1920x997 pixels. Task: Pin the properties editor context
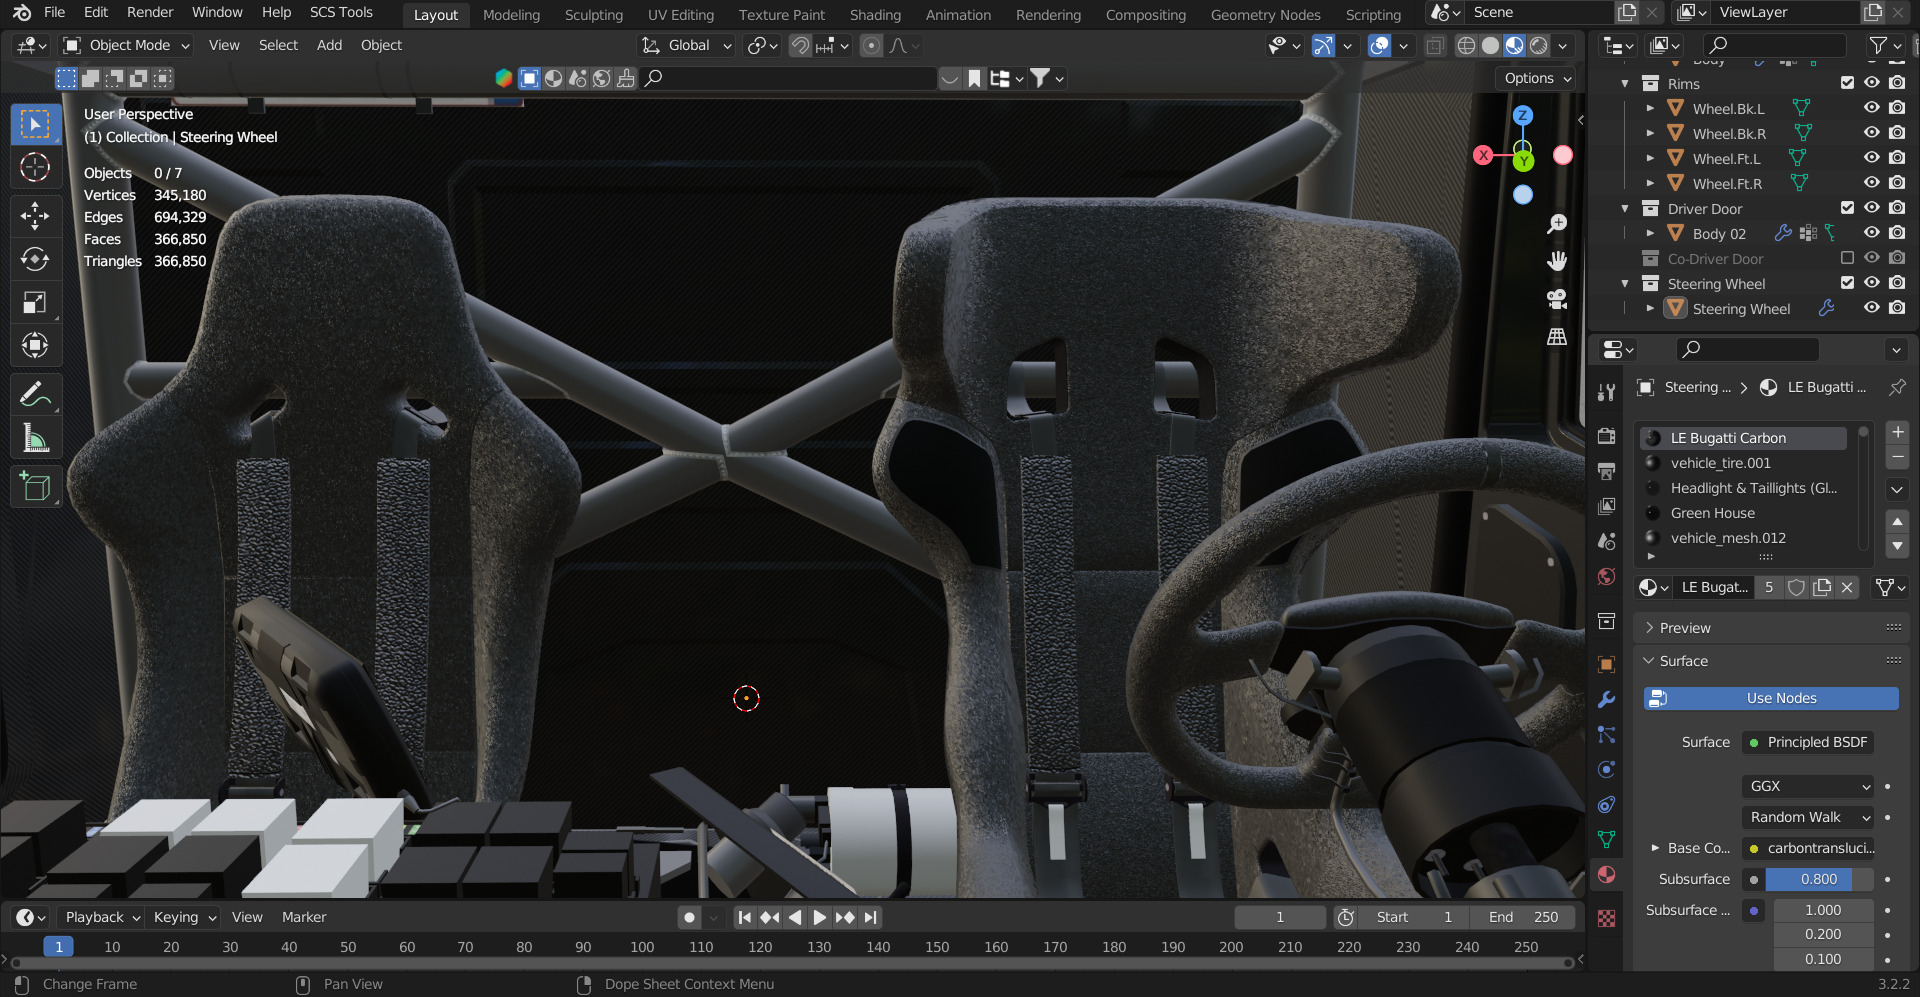pos(1897,387)
